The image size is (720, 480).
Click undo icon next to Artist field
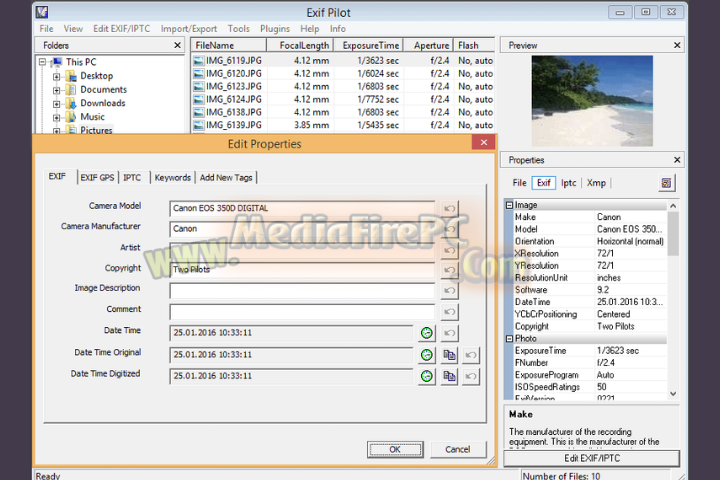(x=450, y=250)
